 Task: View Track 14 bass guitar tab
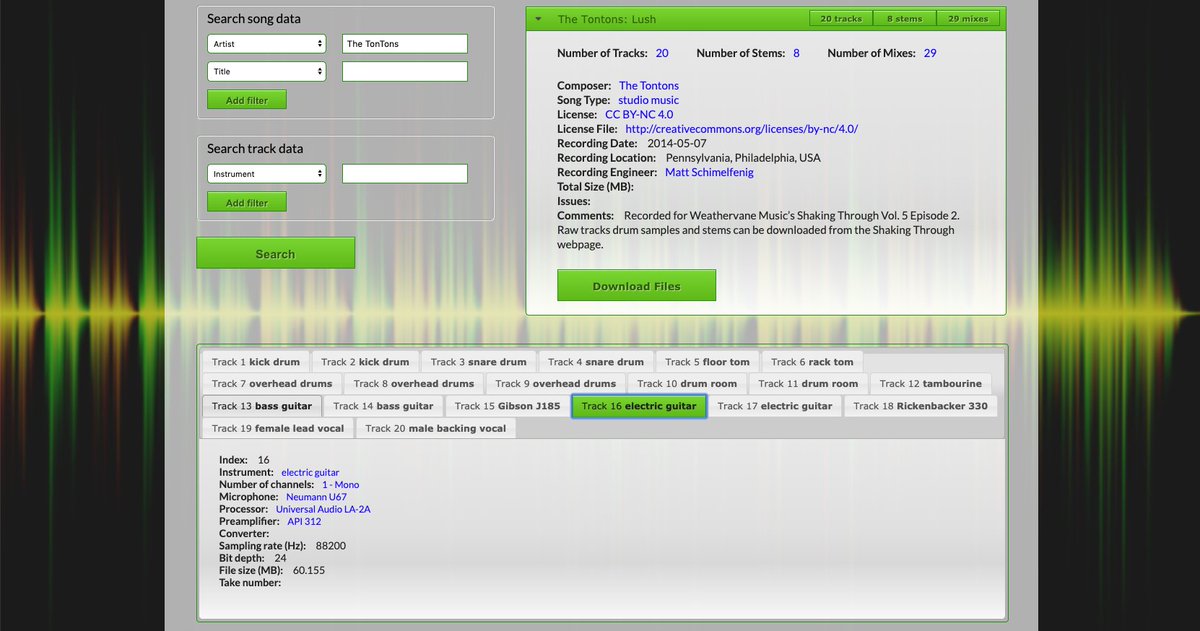tap(383, 406)
